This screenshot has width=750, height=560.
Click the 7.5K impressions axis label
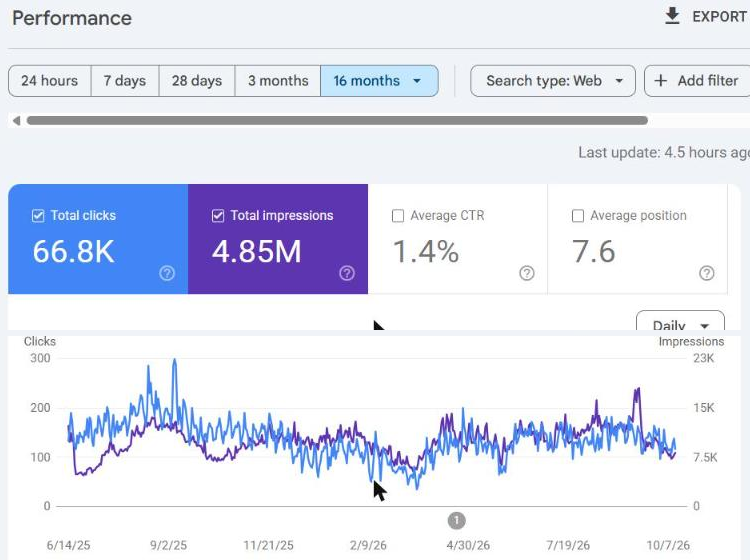pos(705,458)
